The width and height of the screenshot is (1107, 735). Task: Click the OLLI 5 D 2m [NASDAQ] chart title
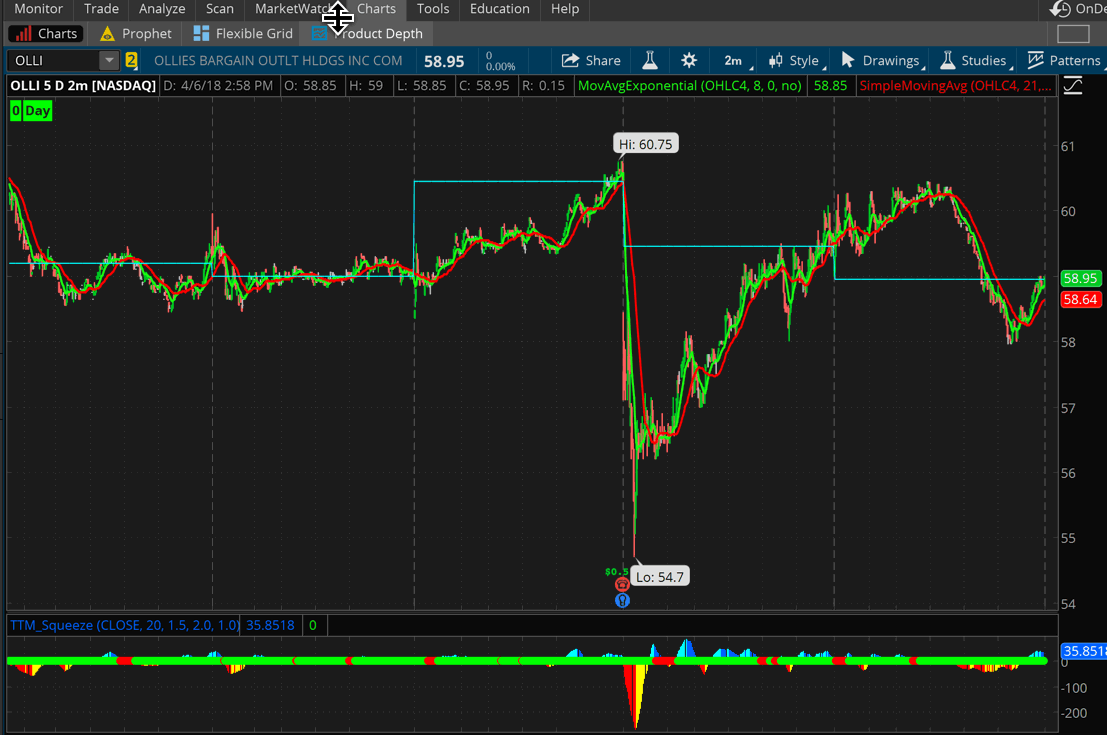click(x=83, y=86)
